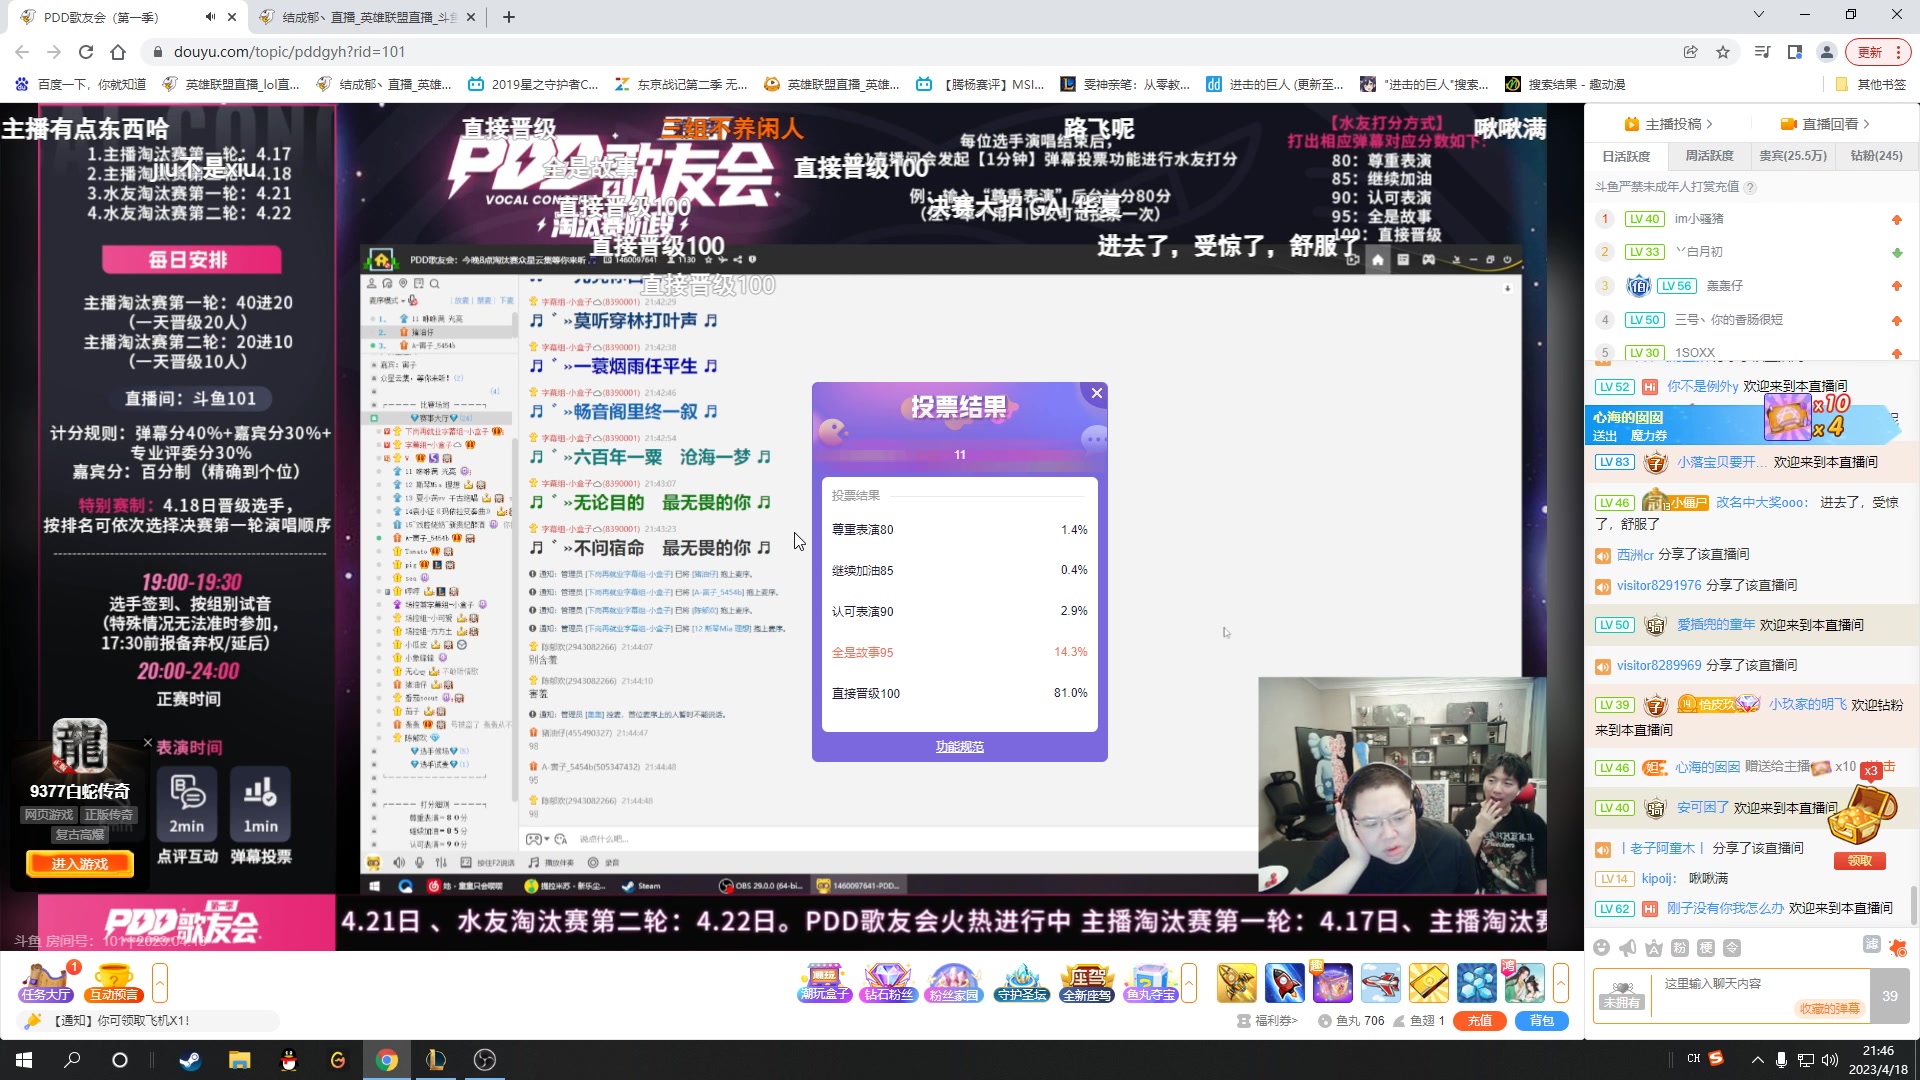
Task: Open the 滤 danmaku filter icon
Action: pyautogui.click(x=1872, y=945)
